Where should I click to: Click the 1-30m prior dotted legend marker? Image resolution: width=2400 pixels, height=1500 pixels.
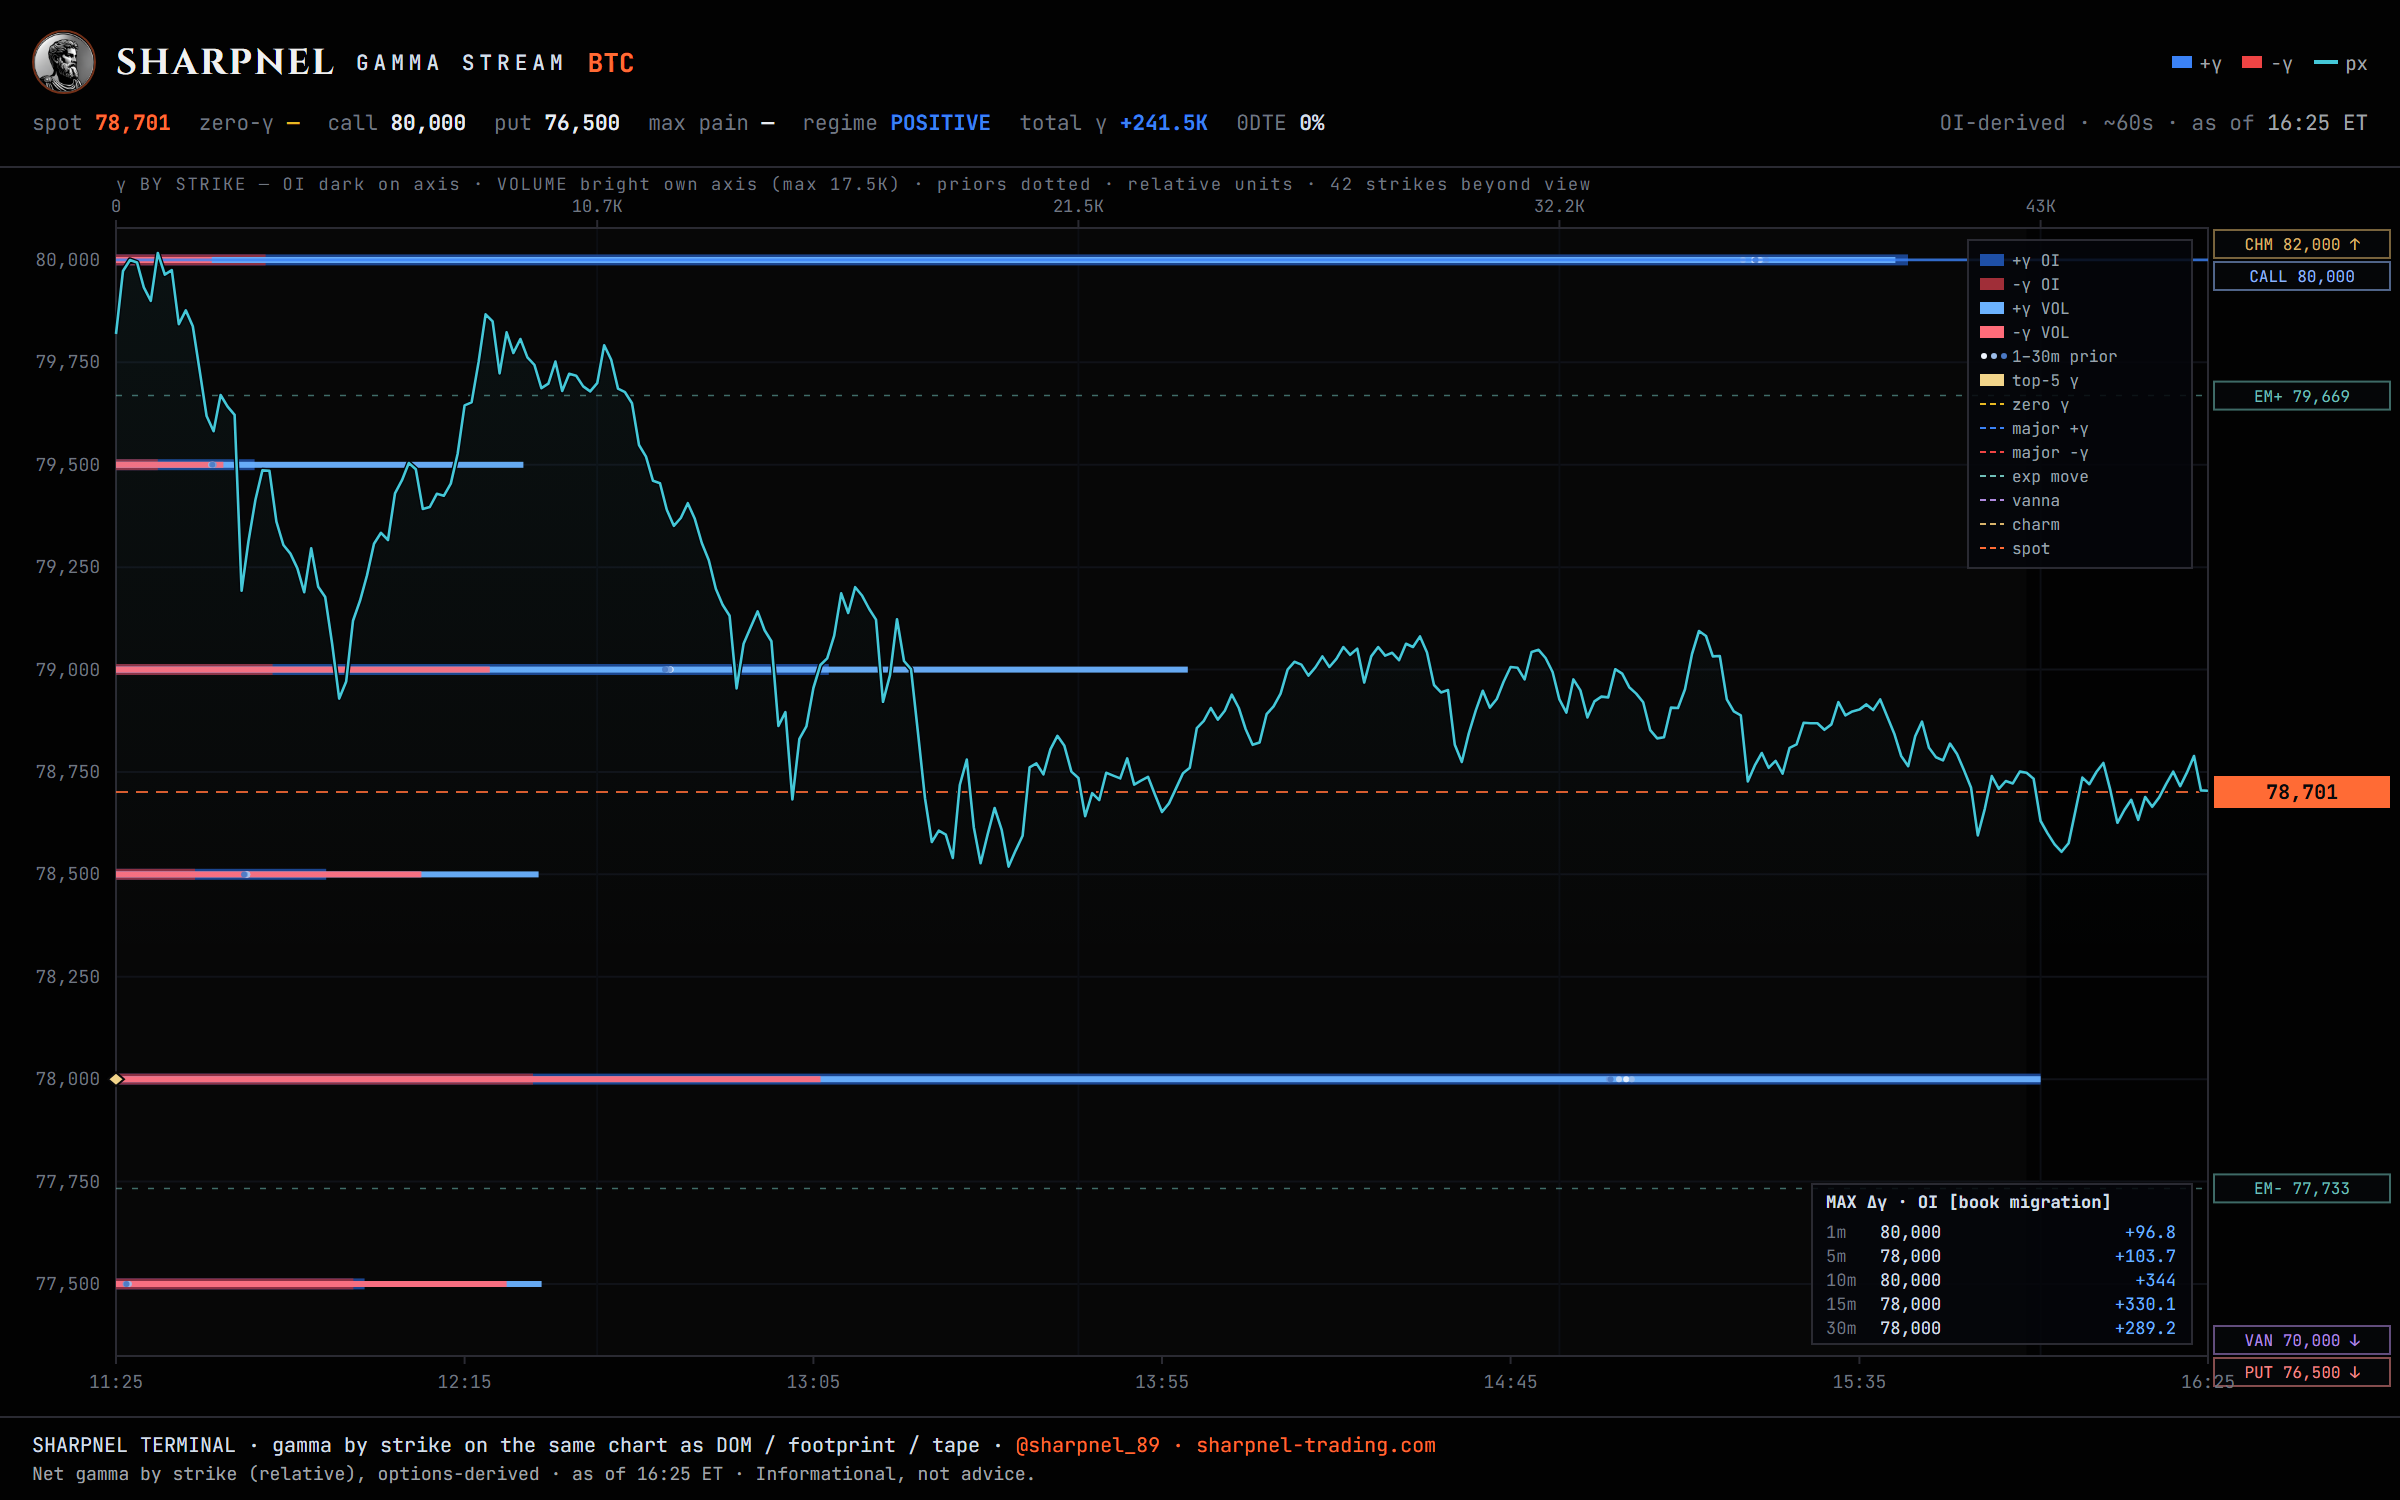click(1993, 356)
